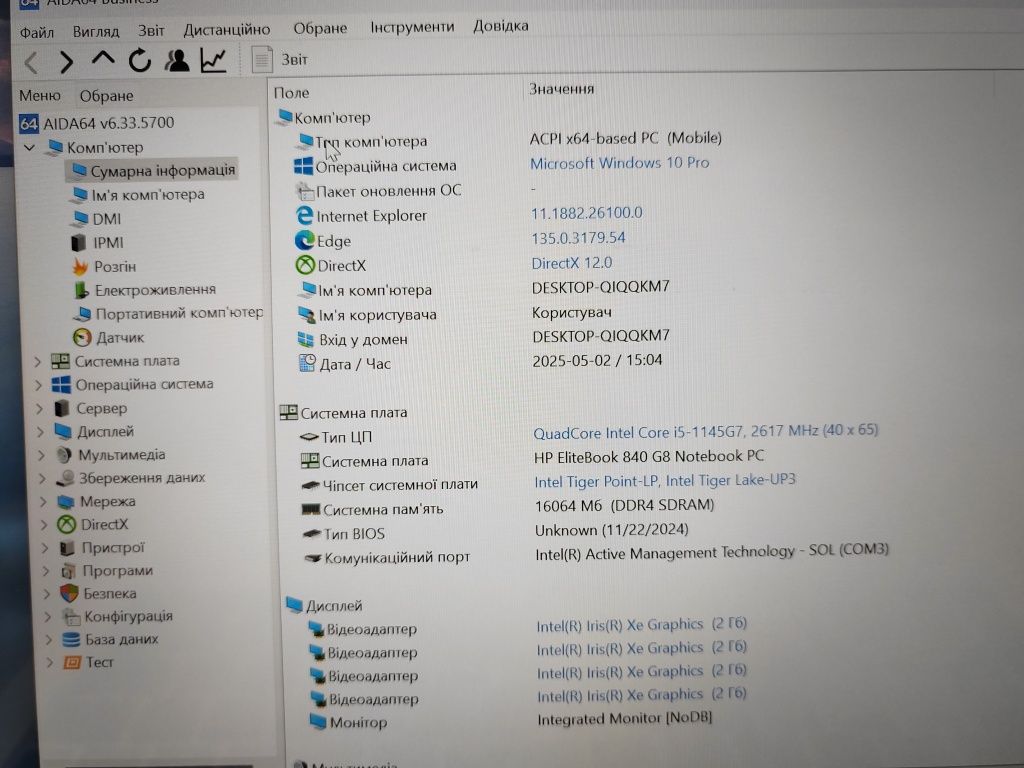Viewport: 1024px width, 768px height.
Task: Open Електроживлення tree item
Action: coord(144,290)
